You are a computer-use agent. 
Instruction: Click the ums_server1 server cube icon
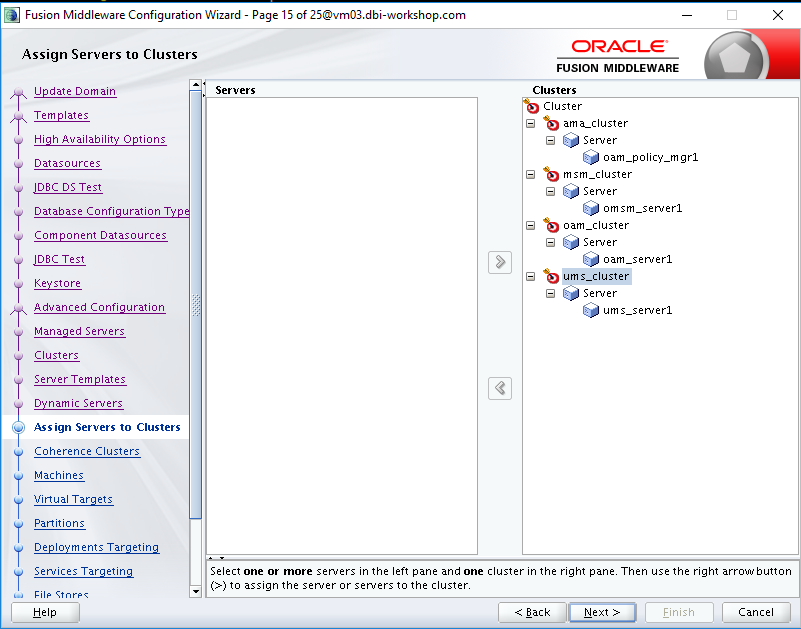[591, 311]
